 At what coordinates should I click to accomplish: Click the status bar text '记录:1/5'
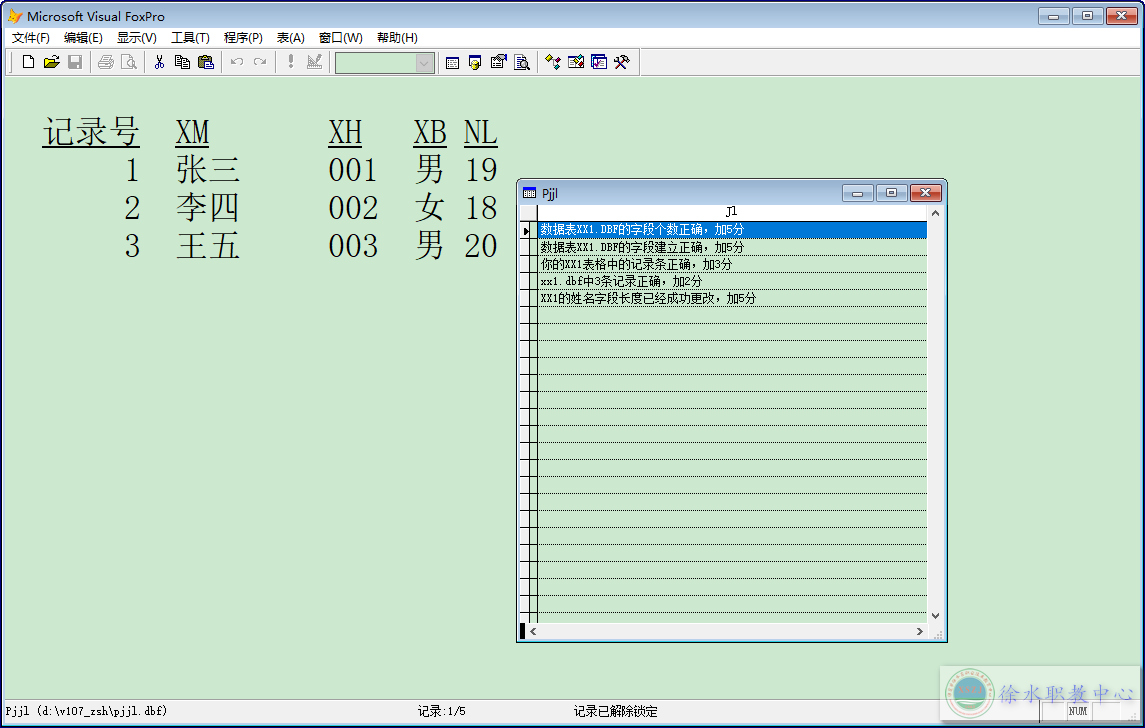441,711
